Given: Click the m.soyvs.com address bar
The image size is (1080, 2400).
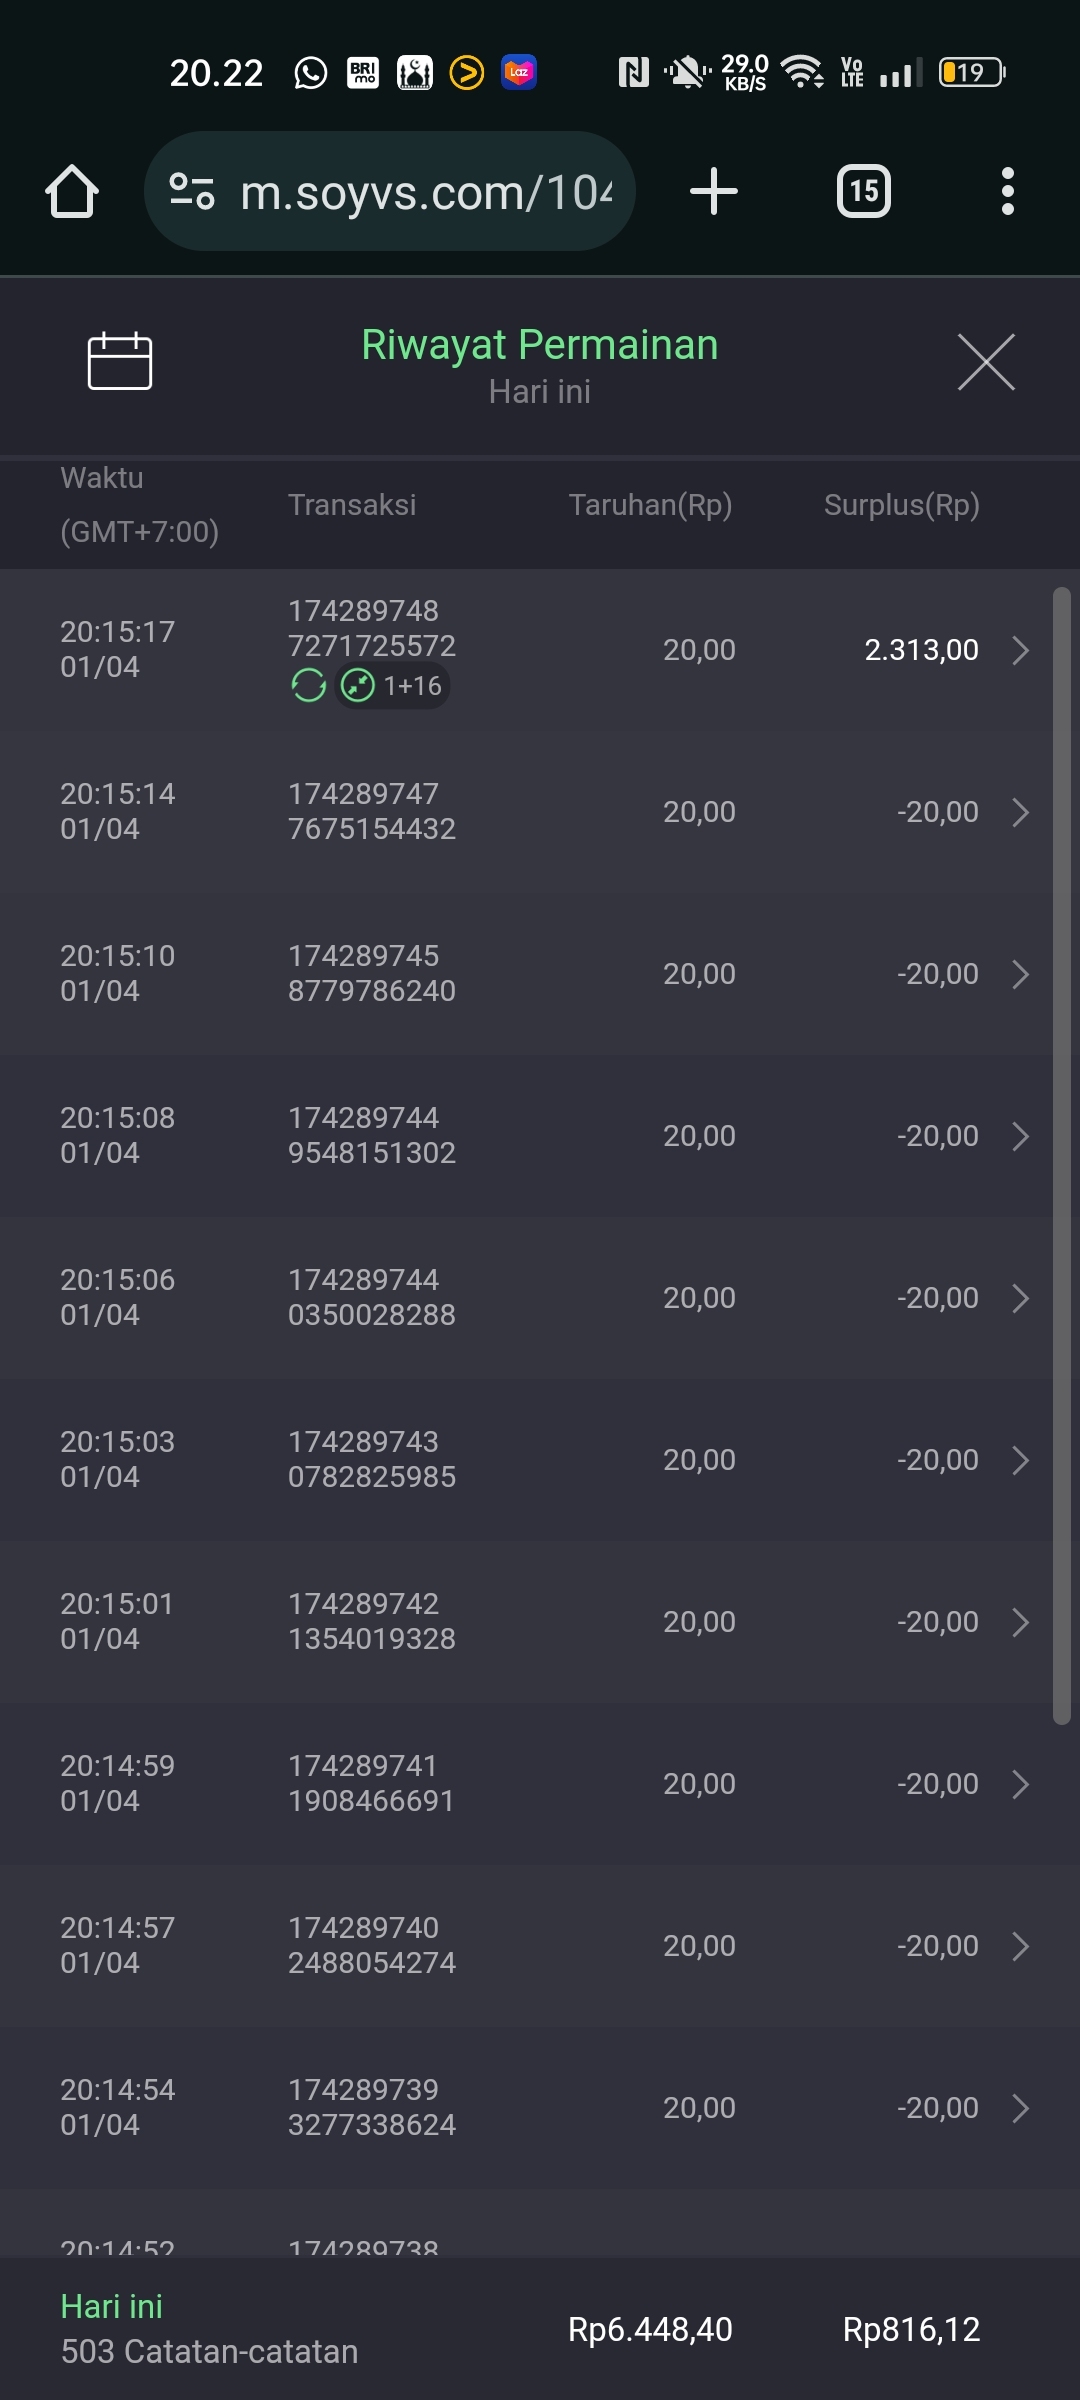Looking at the screenshot, I should coord(425,192).
